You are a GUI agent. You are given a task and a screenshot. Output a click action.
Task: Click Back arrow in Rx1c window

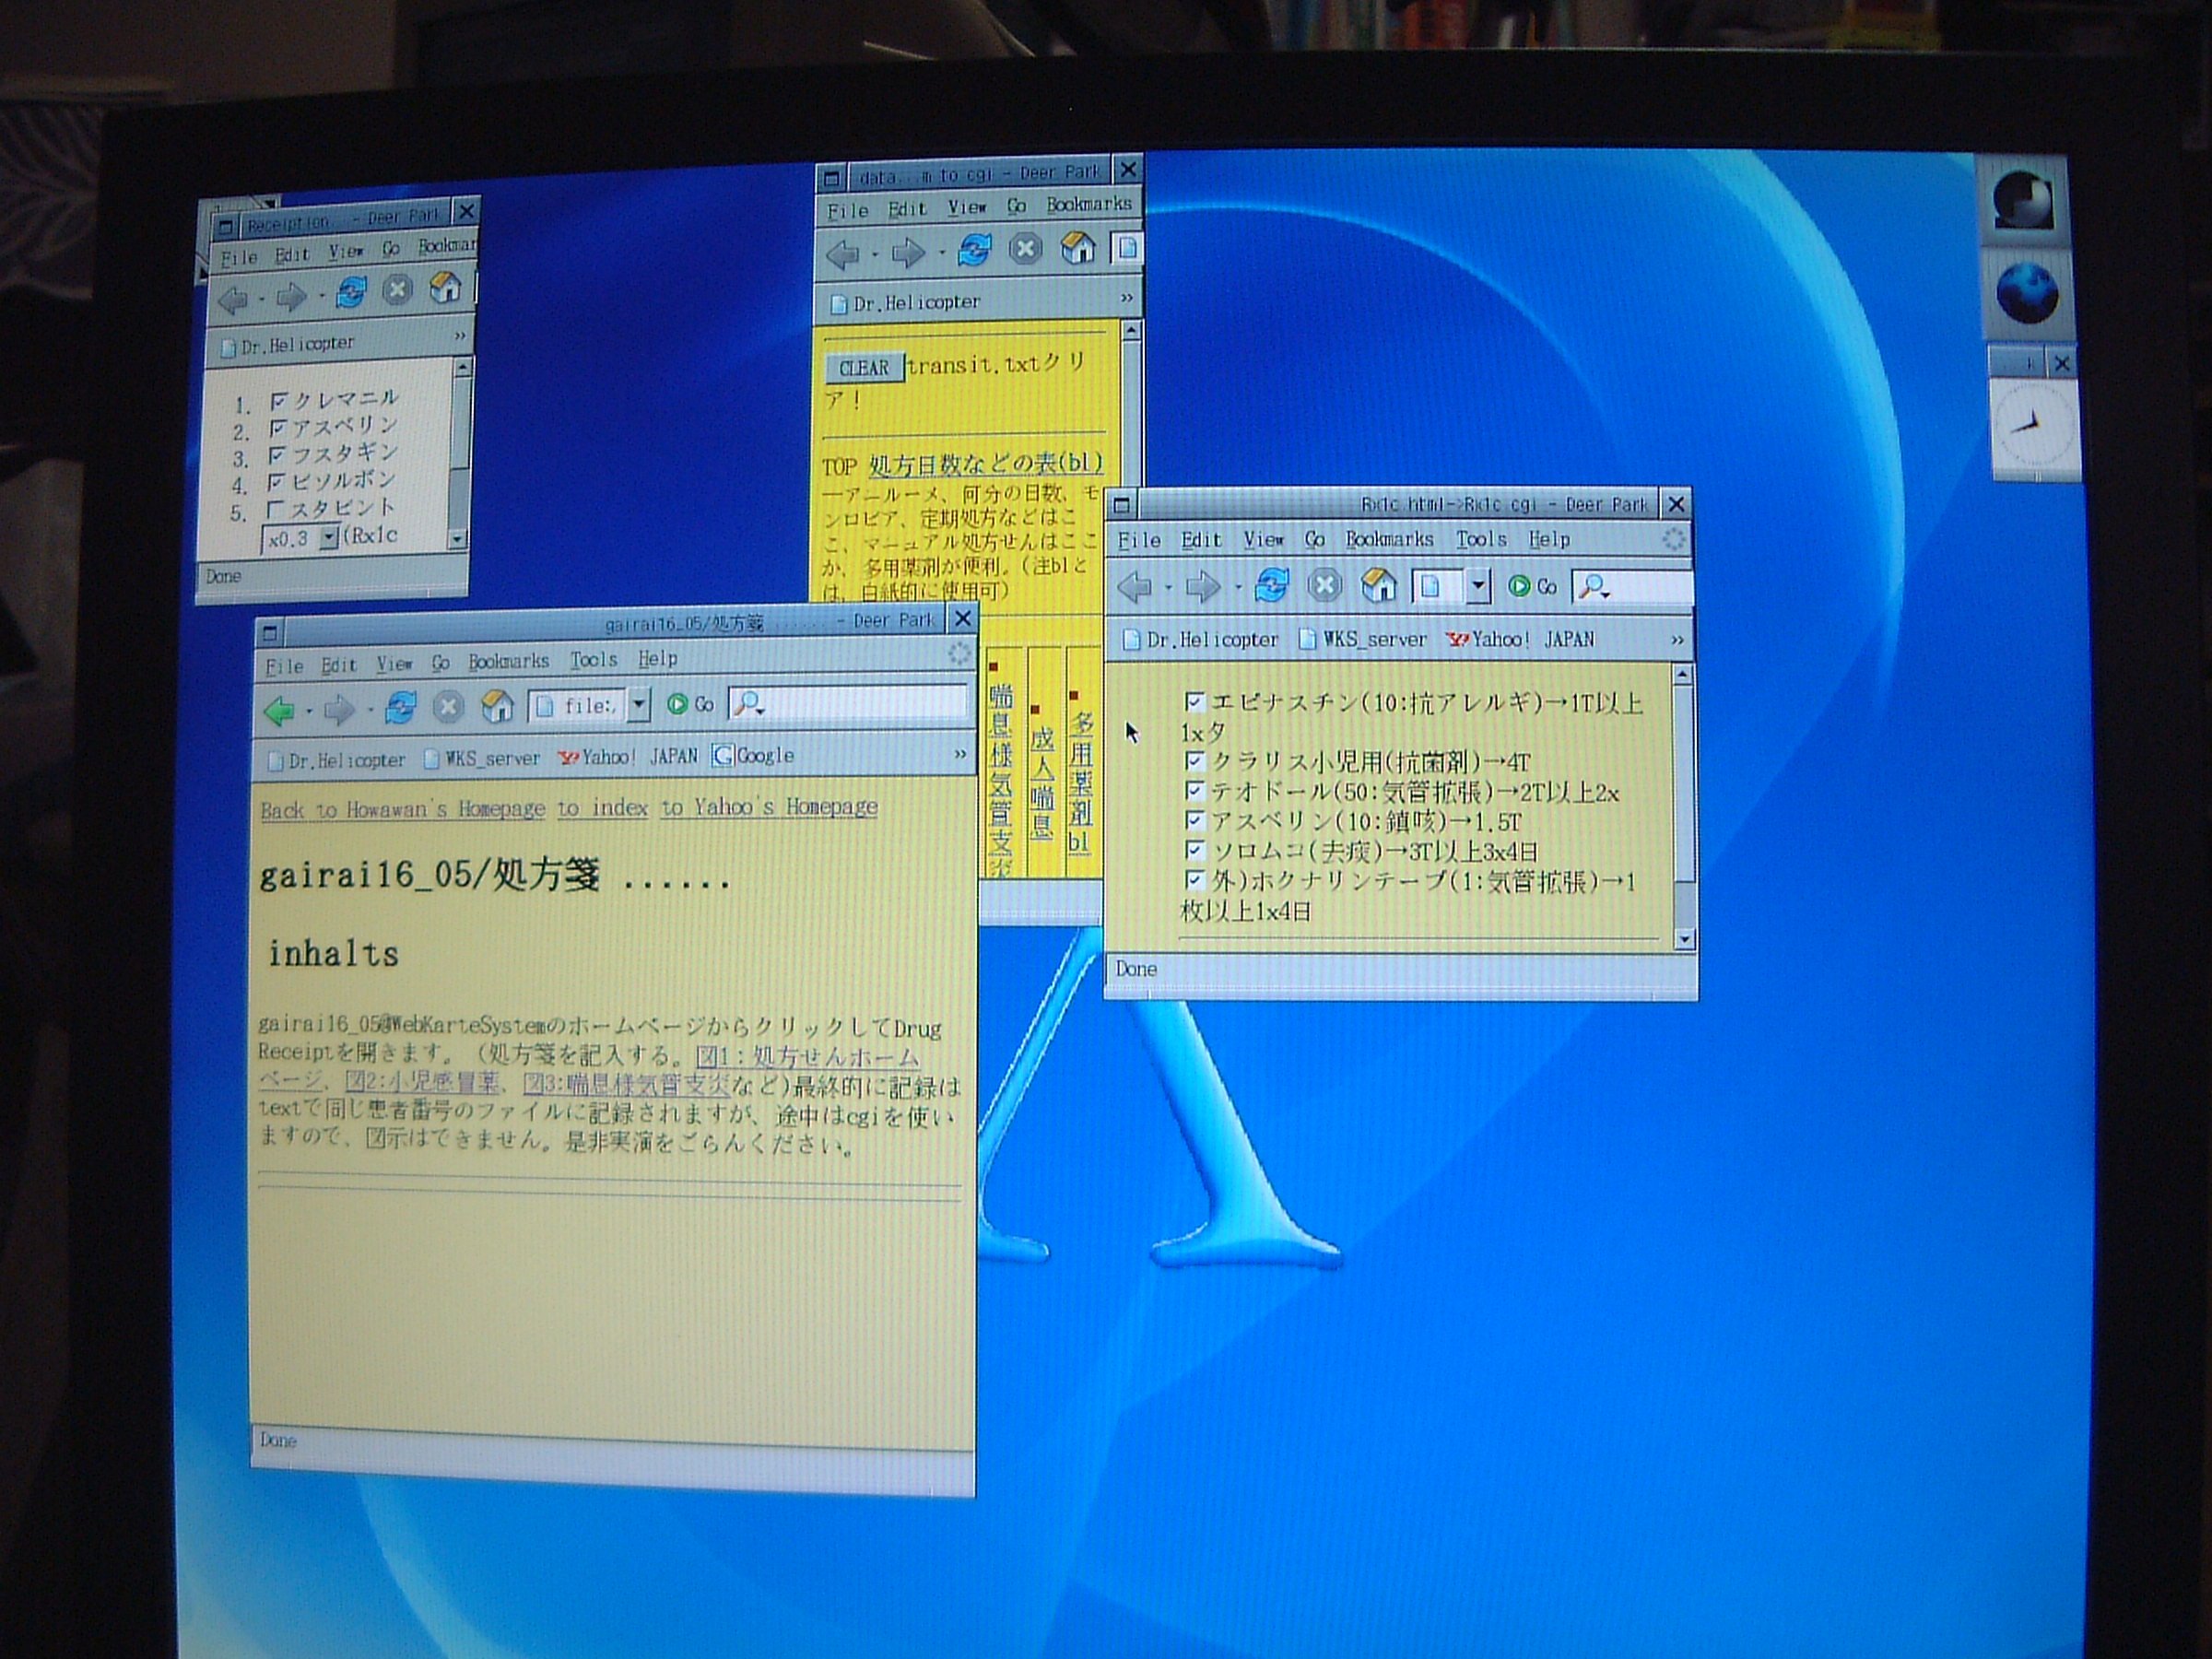pos(1134,587)
